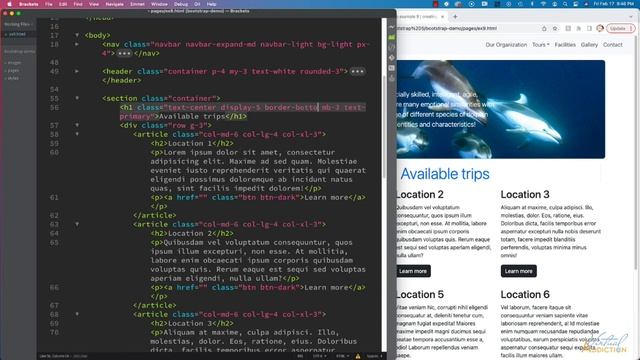This screenshot has height=360, width=640.
Task: Click the Wi-Fi icon in the macOS menu bar
Action: [543, 4]
